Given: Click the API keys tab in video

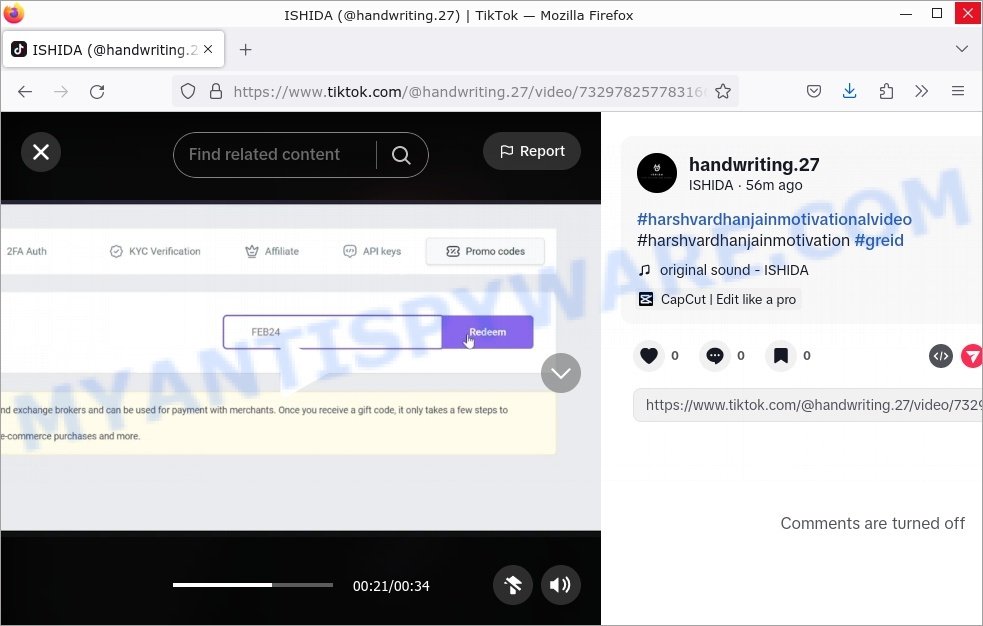Looking at the screenshot, I should [x=372, y=251].
